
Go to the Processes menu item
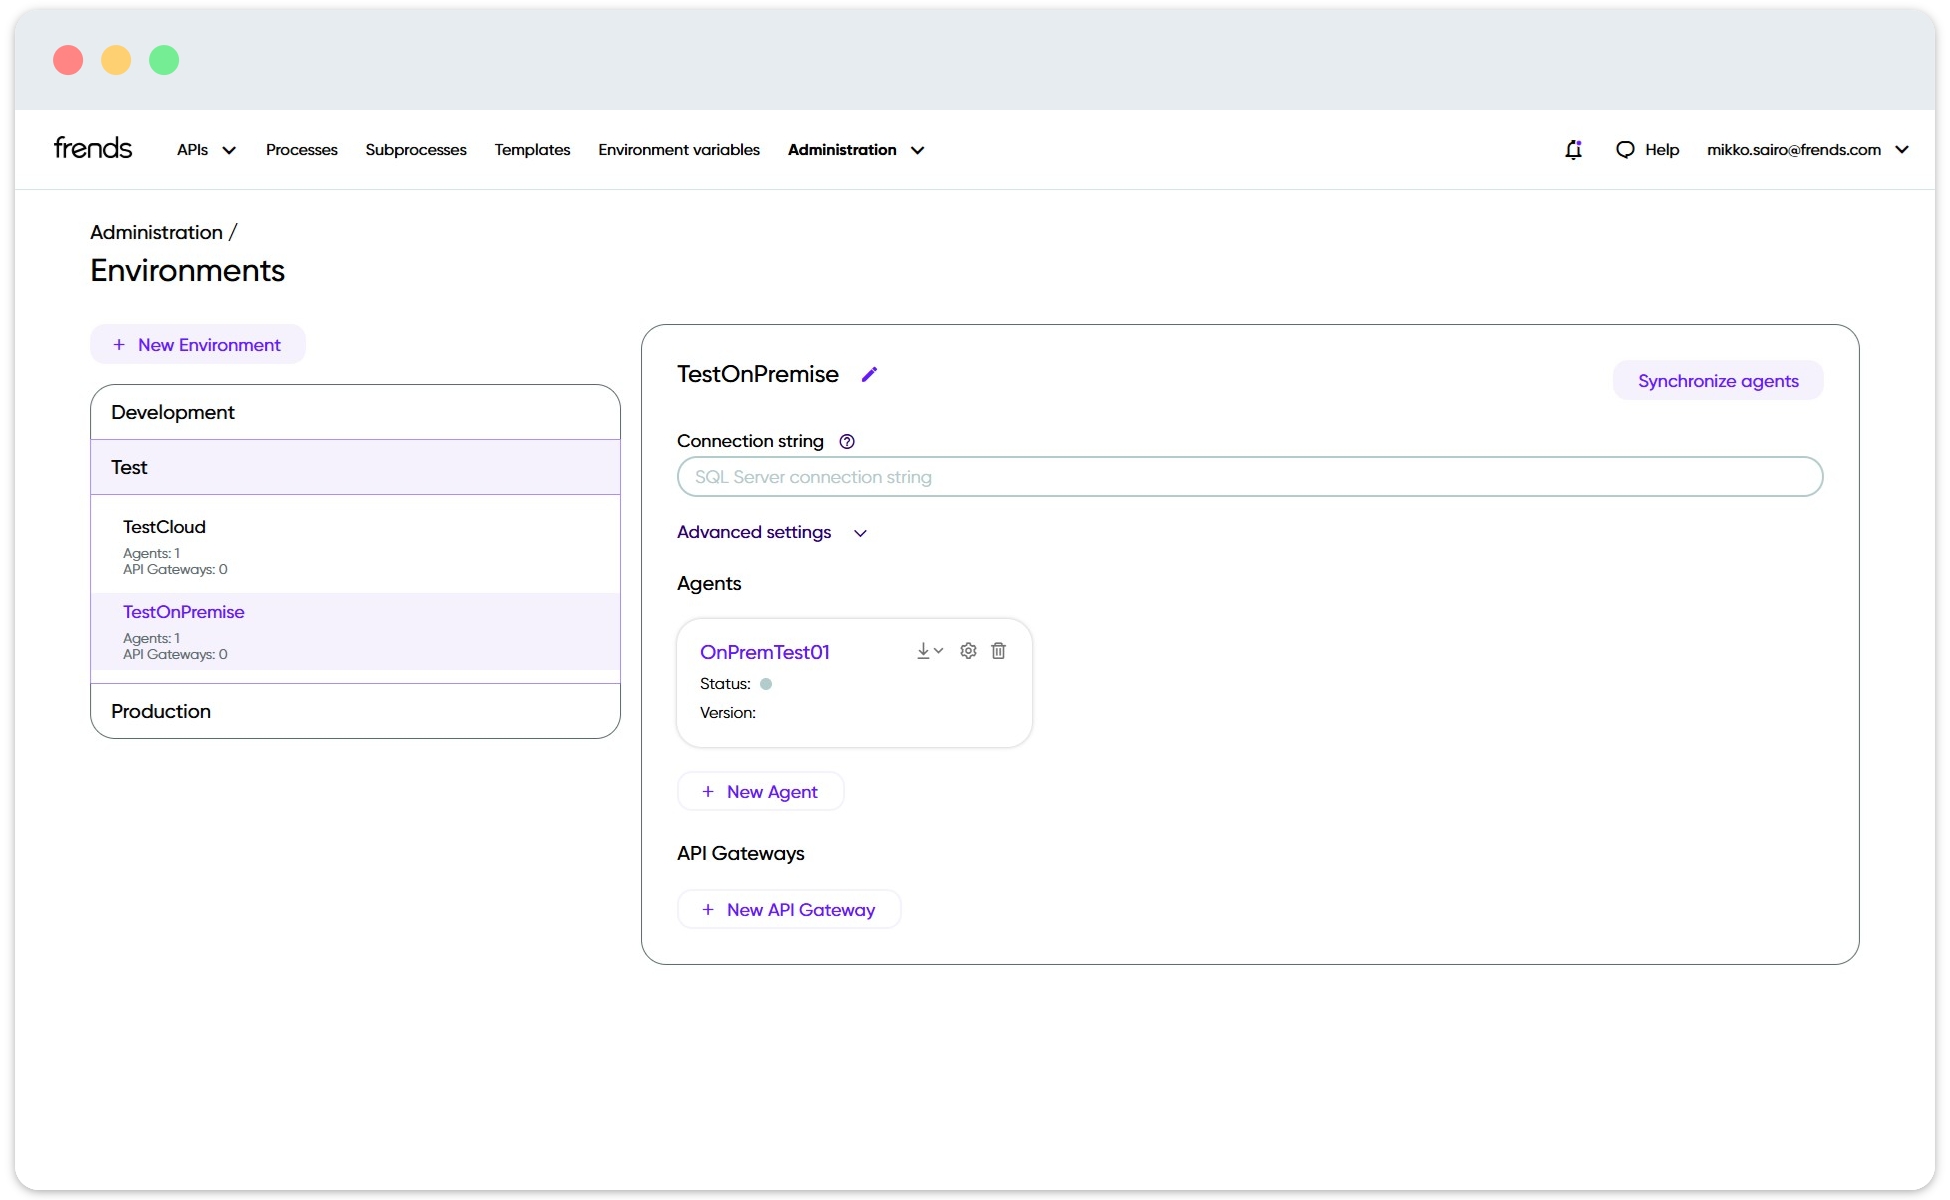pos(301,149)
